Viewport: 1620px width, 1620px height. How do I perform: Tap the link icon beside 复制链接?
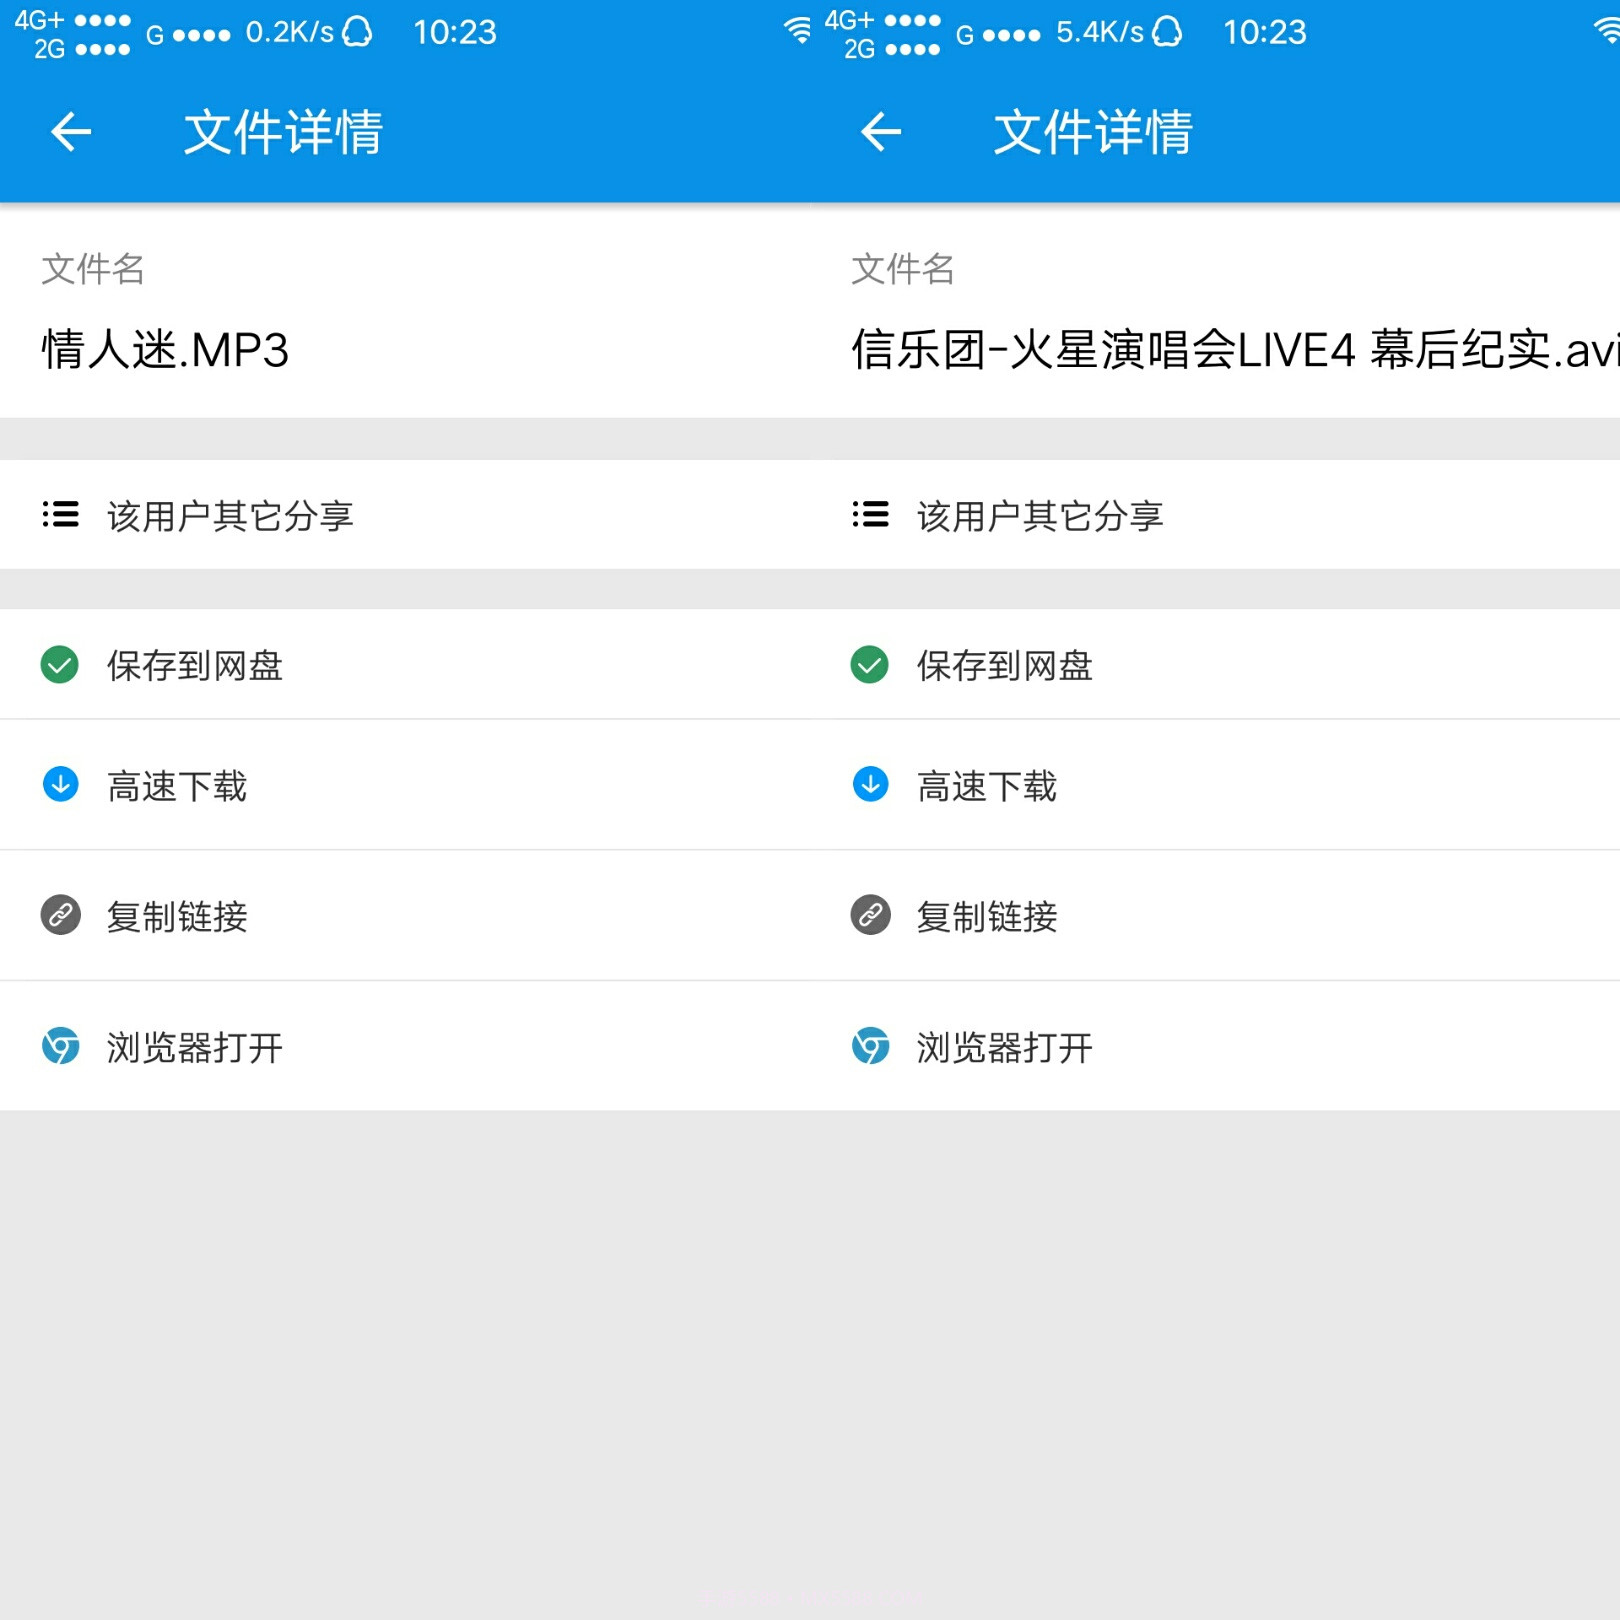pos(60,915)
